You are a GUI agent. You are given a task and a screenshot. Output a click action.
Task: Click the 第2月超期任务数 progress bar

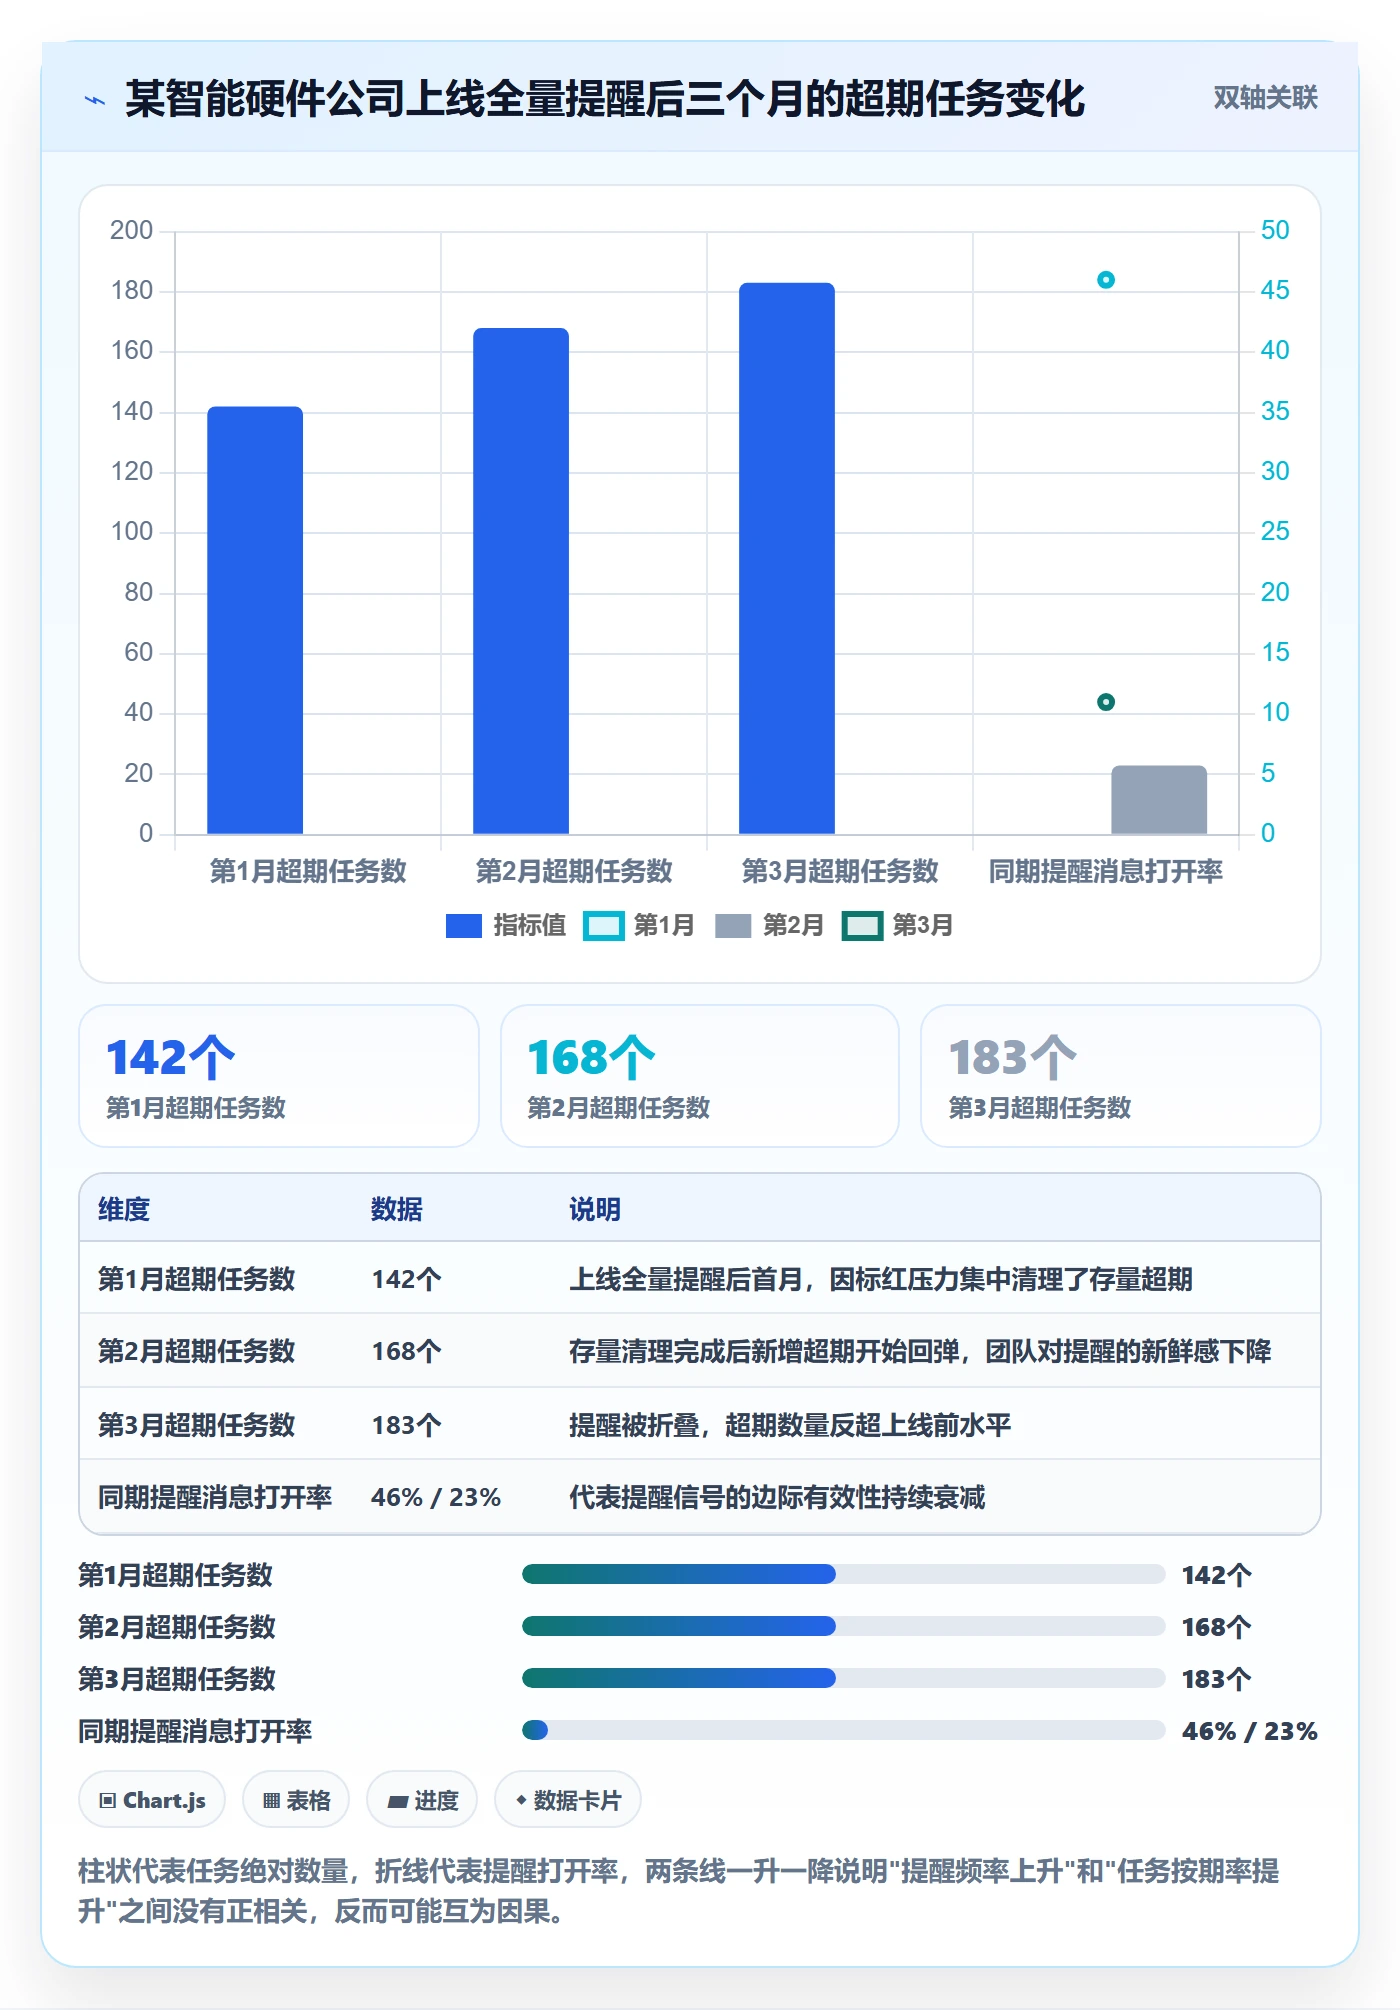[844, 1627]
